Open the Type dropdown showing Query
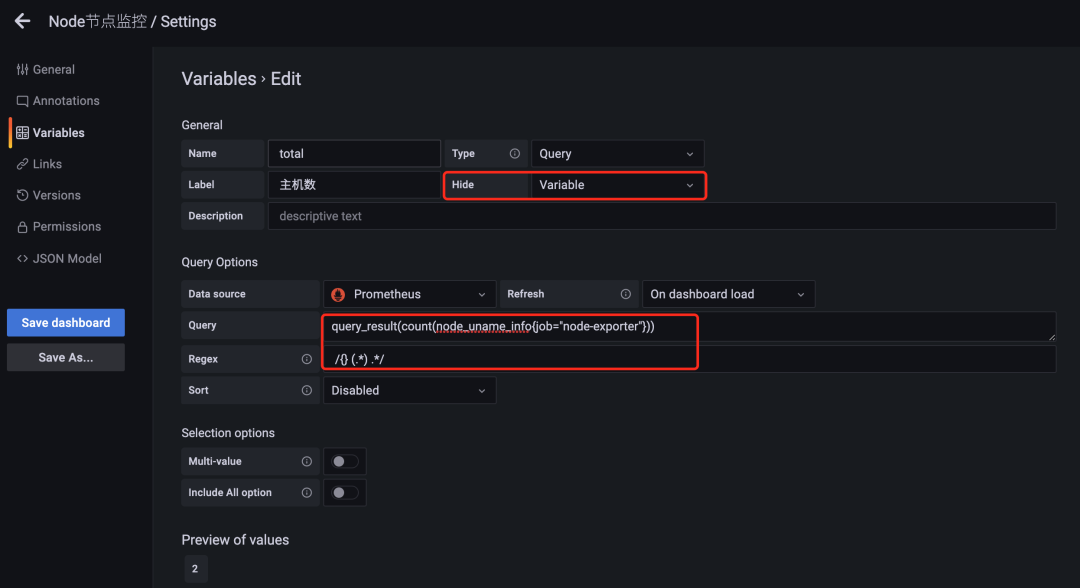 tap(617, 154)
